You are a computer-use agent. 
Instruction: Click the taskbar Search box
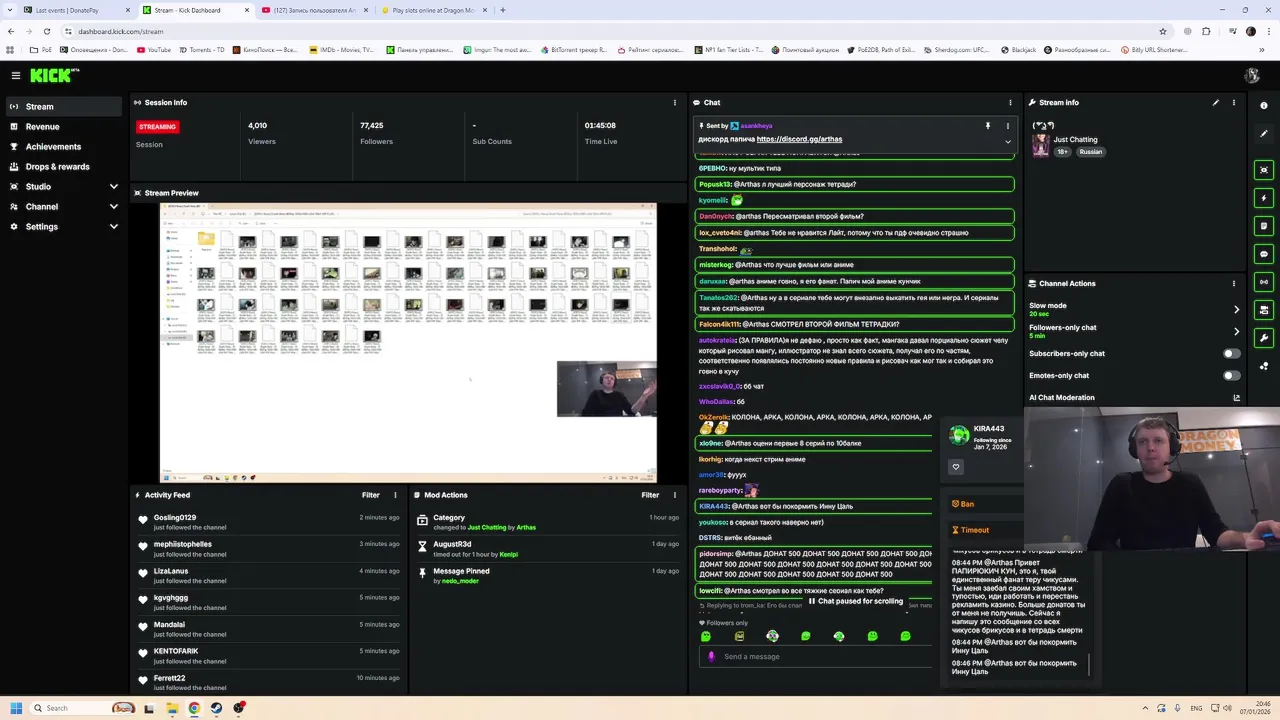(82, 708)
